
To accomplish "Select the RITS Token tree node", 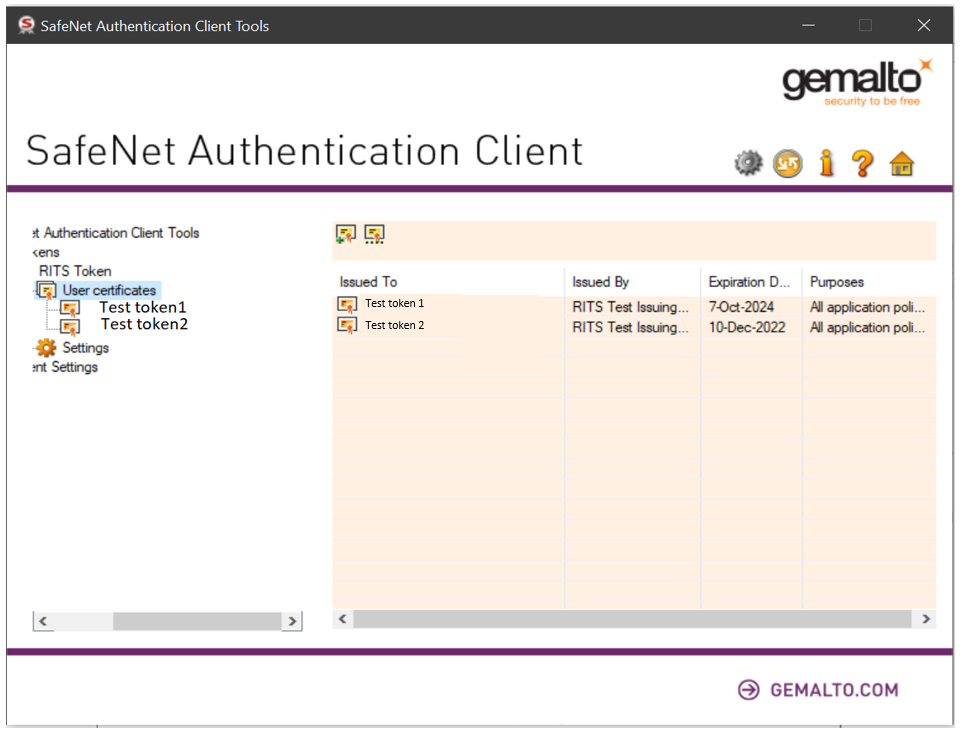I will pos(75,271).
